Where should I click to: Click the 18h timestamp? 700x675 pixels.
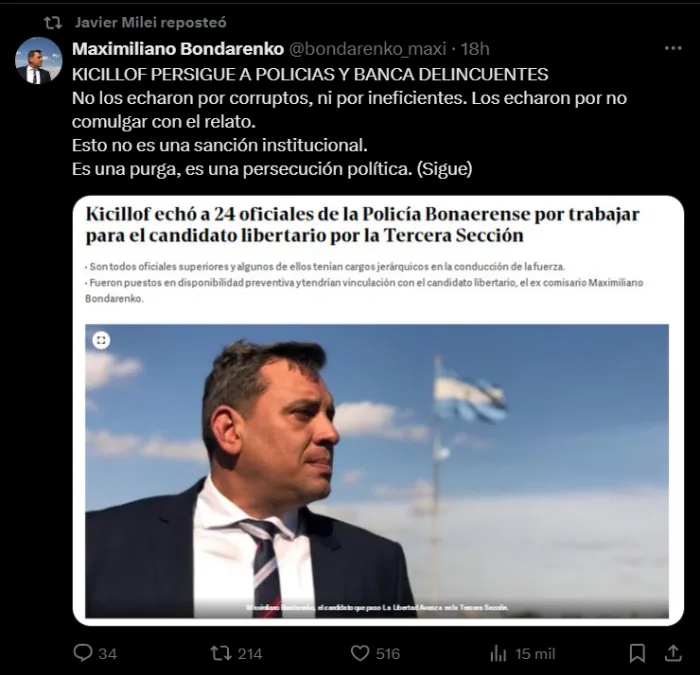click(x=475, y=49)
